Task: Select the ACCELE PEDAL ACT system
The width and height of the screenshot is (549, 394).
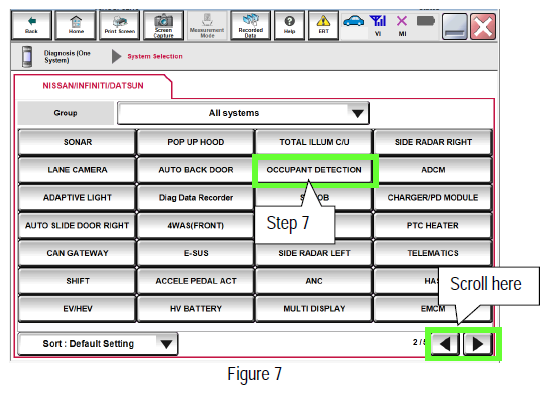Action: (196, 281)
